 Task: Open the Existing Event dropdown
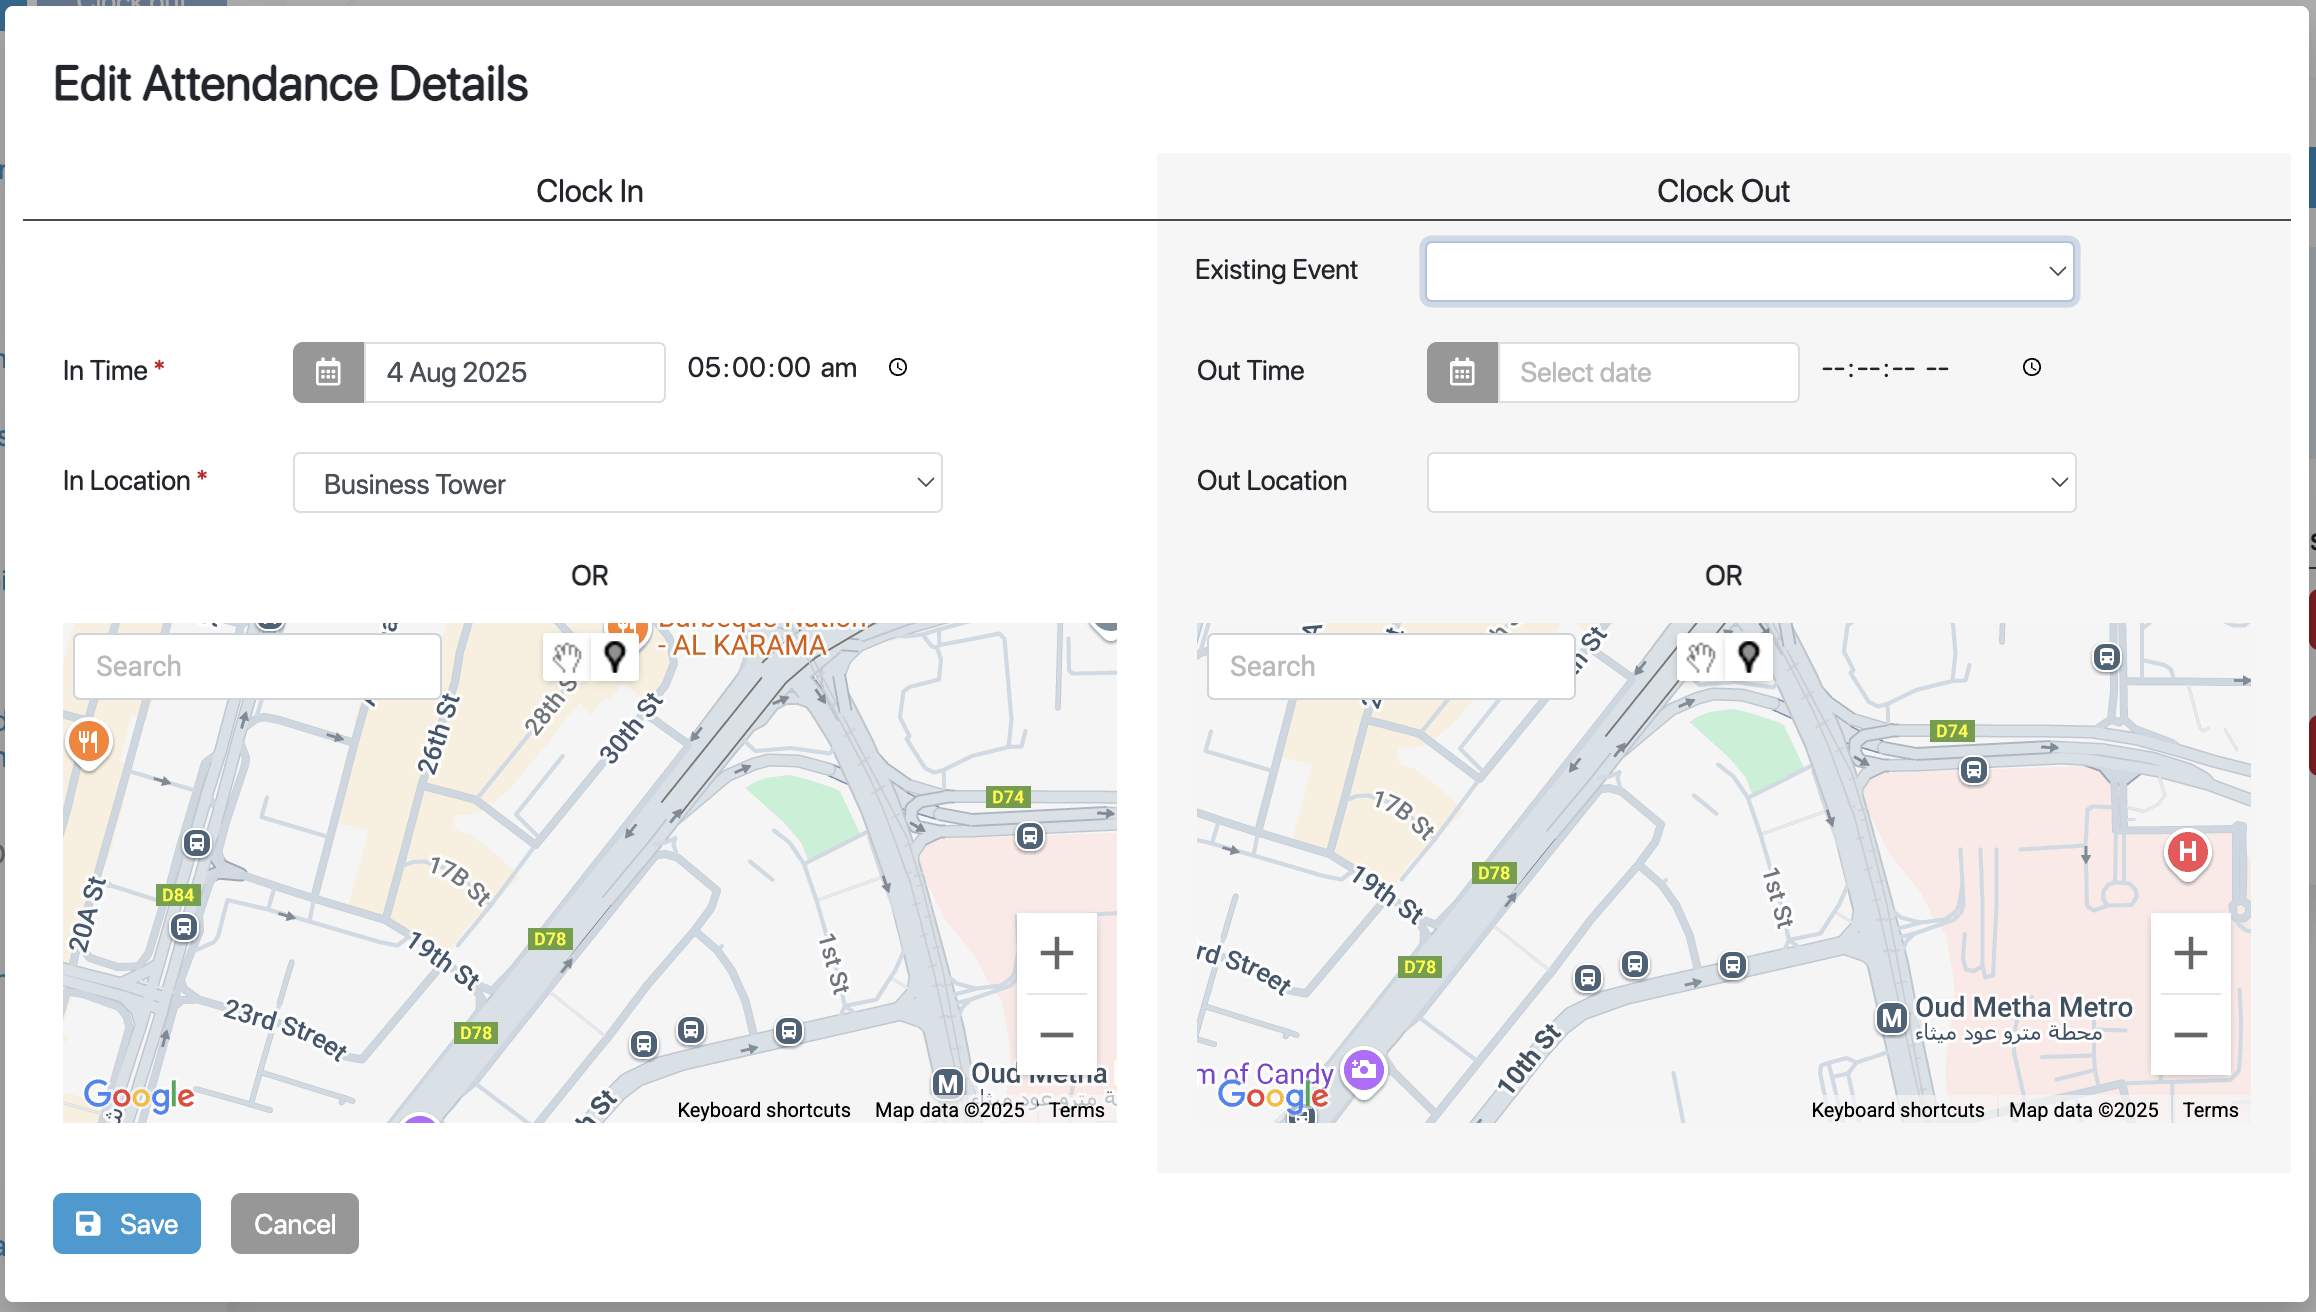point(1750,271)
